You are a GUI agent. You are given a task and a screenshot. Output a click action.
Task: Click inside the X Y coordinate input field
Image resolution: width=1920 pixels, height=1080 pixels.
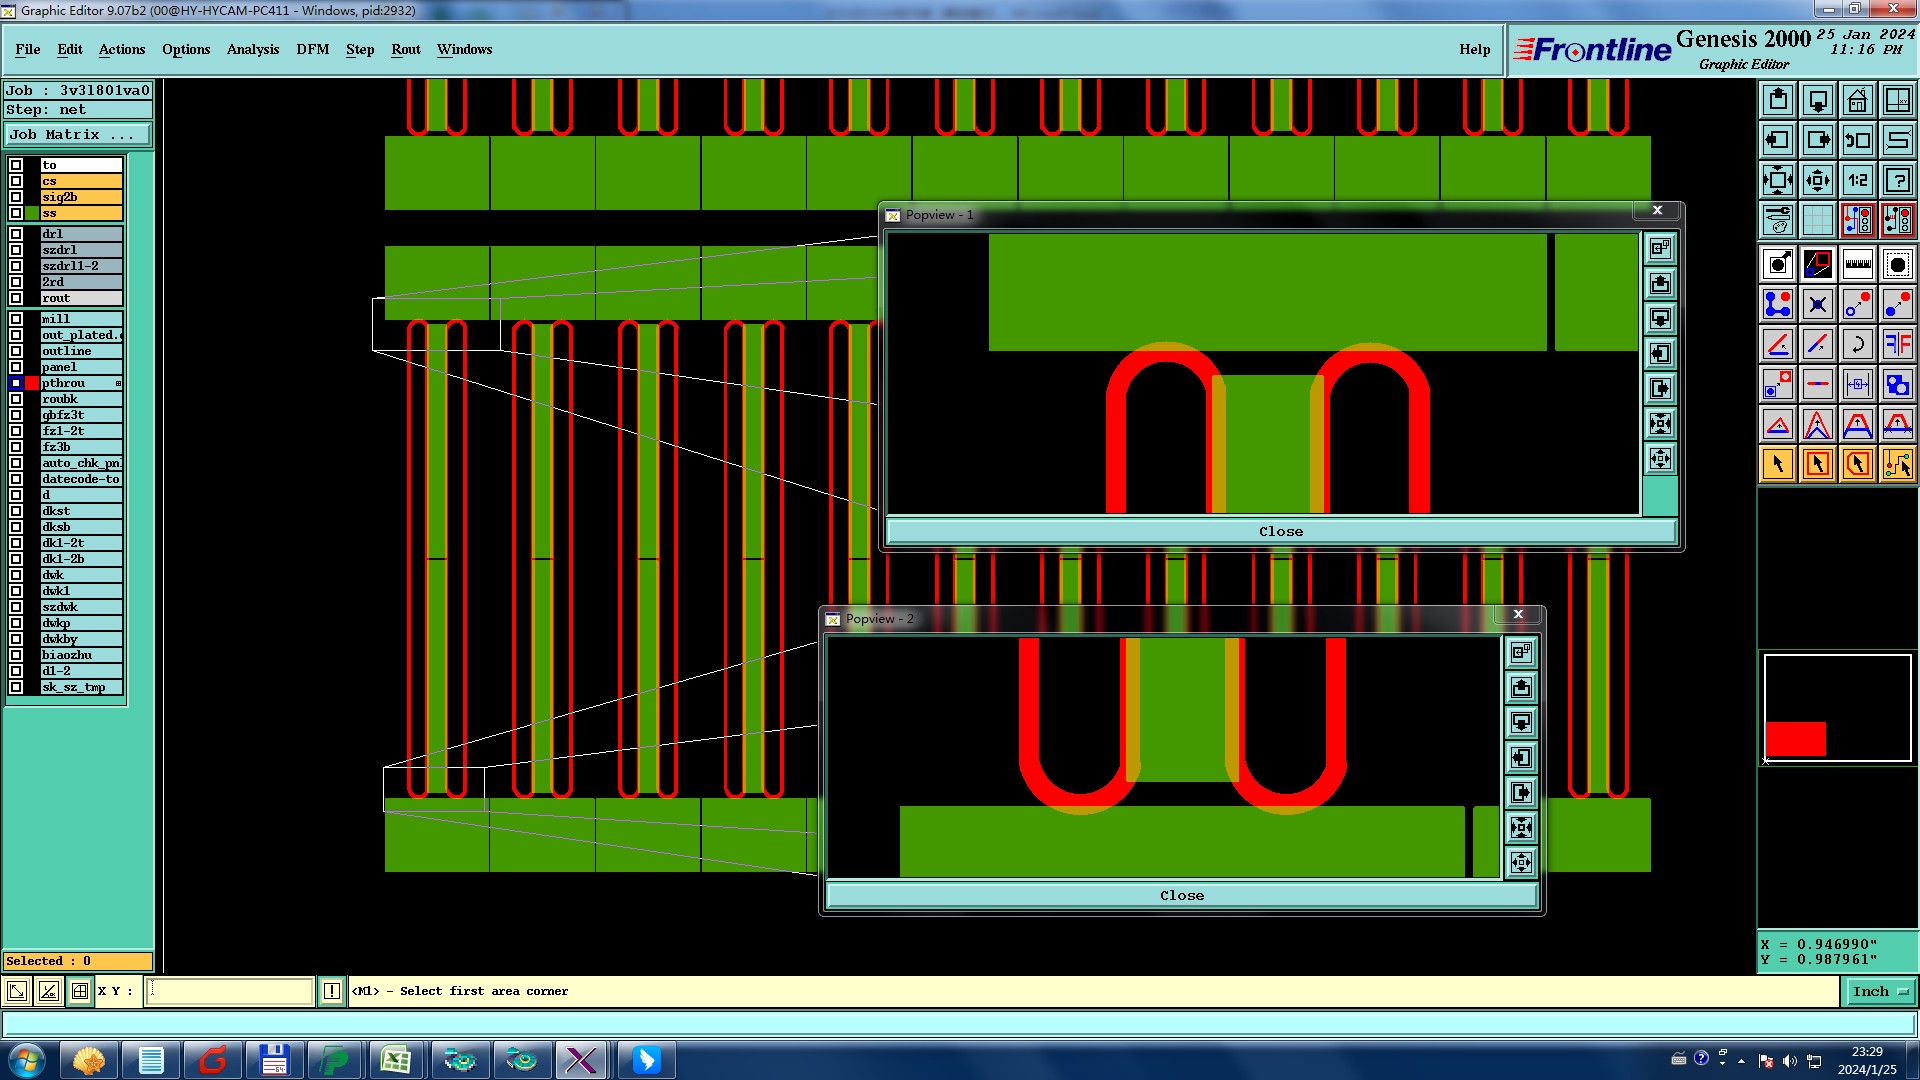[230, 991]
